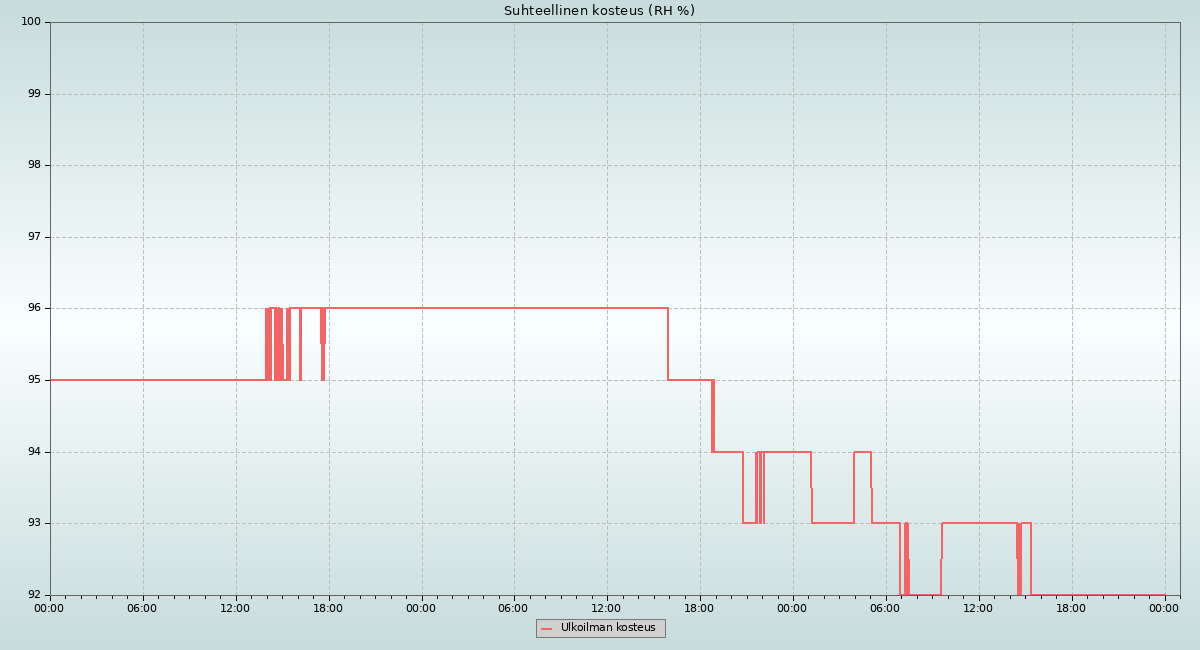Click the 92 label at the y-axis bottom
This screenshot has width=1200, height=650.
tap(34, 595)
